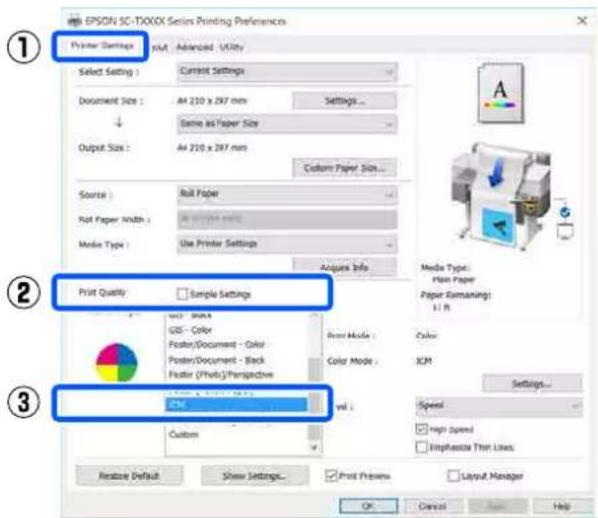
Task: Select Poster/Document - Color entry
Action: (x=217, y=344)
